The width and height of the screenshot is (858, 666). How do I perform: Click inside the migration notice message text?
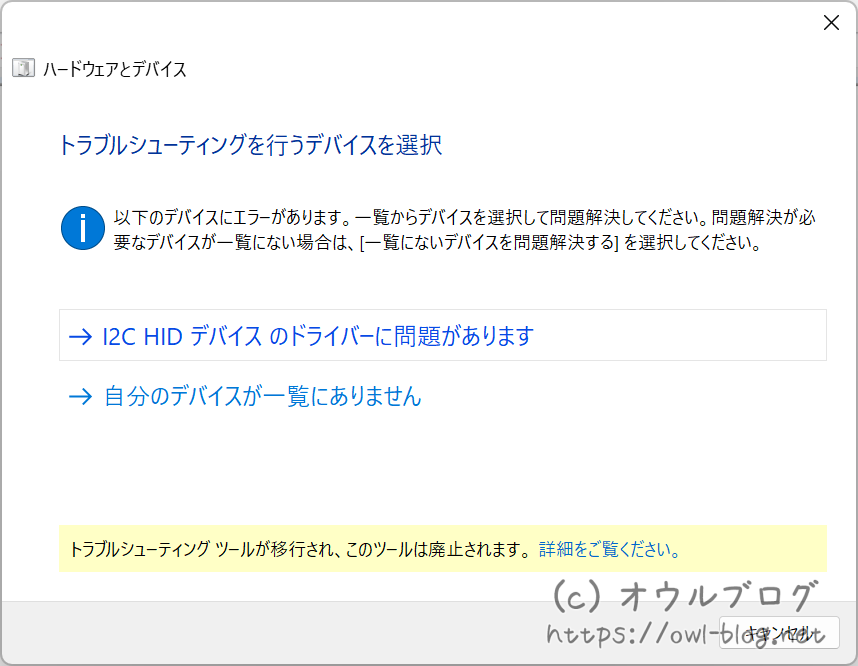300,550
